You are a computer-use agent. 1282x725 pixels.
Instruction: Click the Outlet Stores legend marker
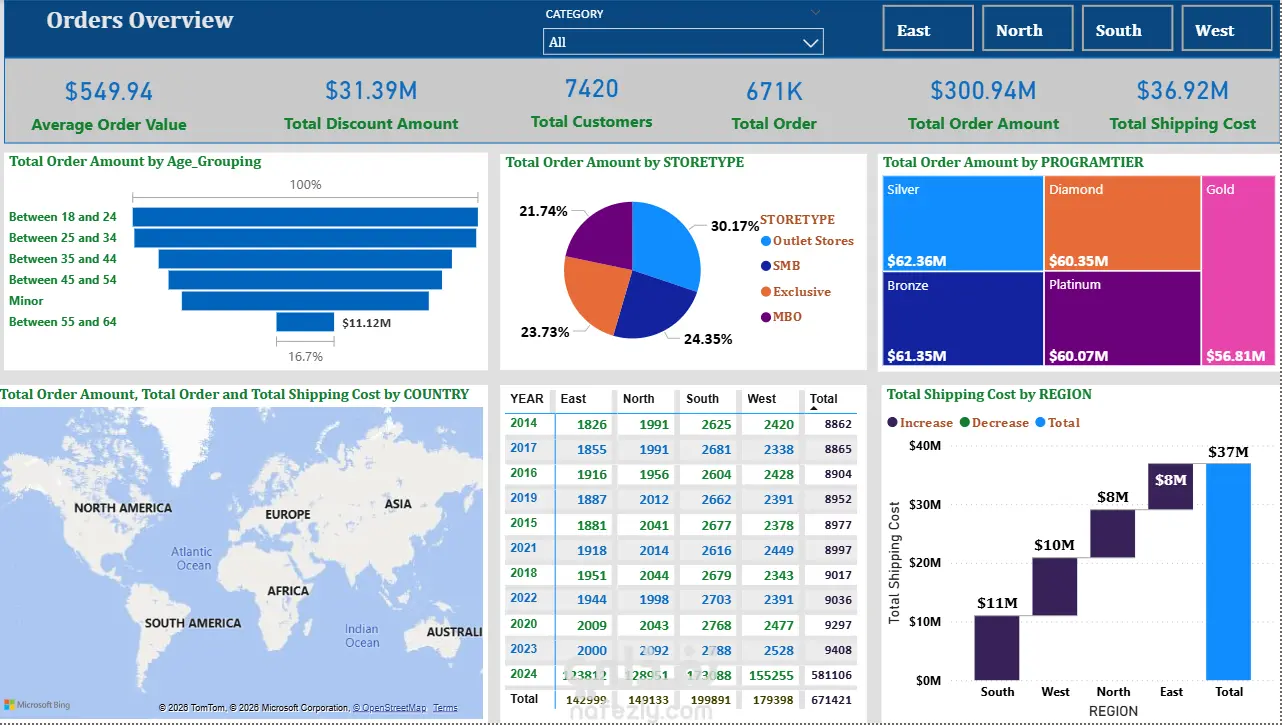pos(766,241)
